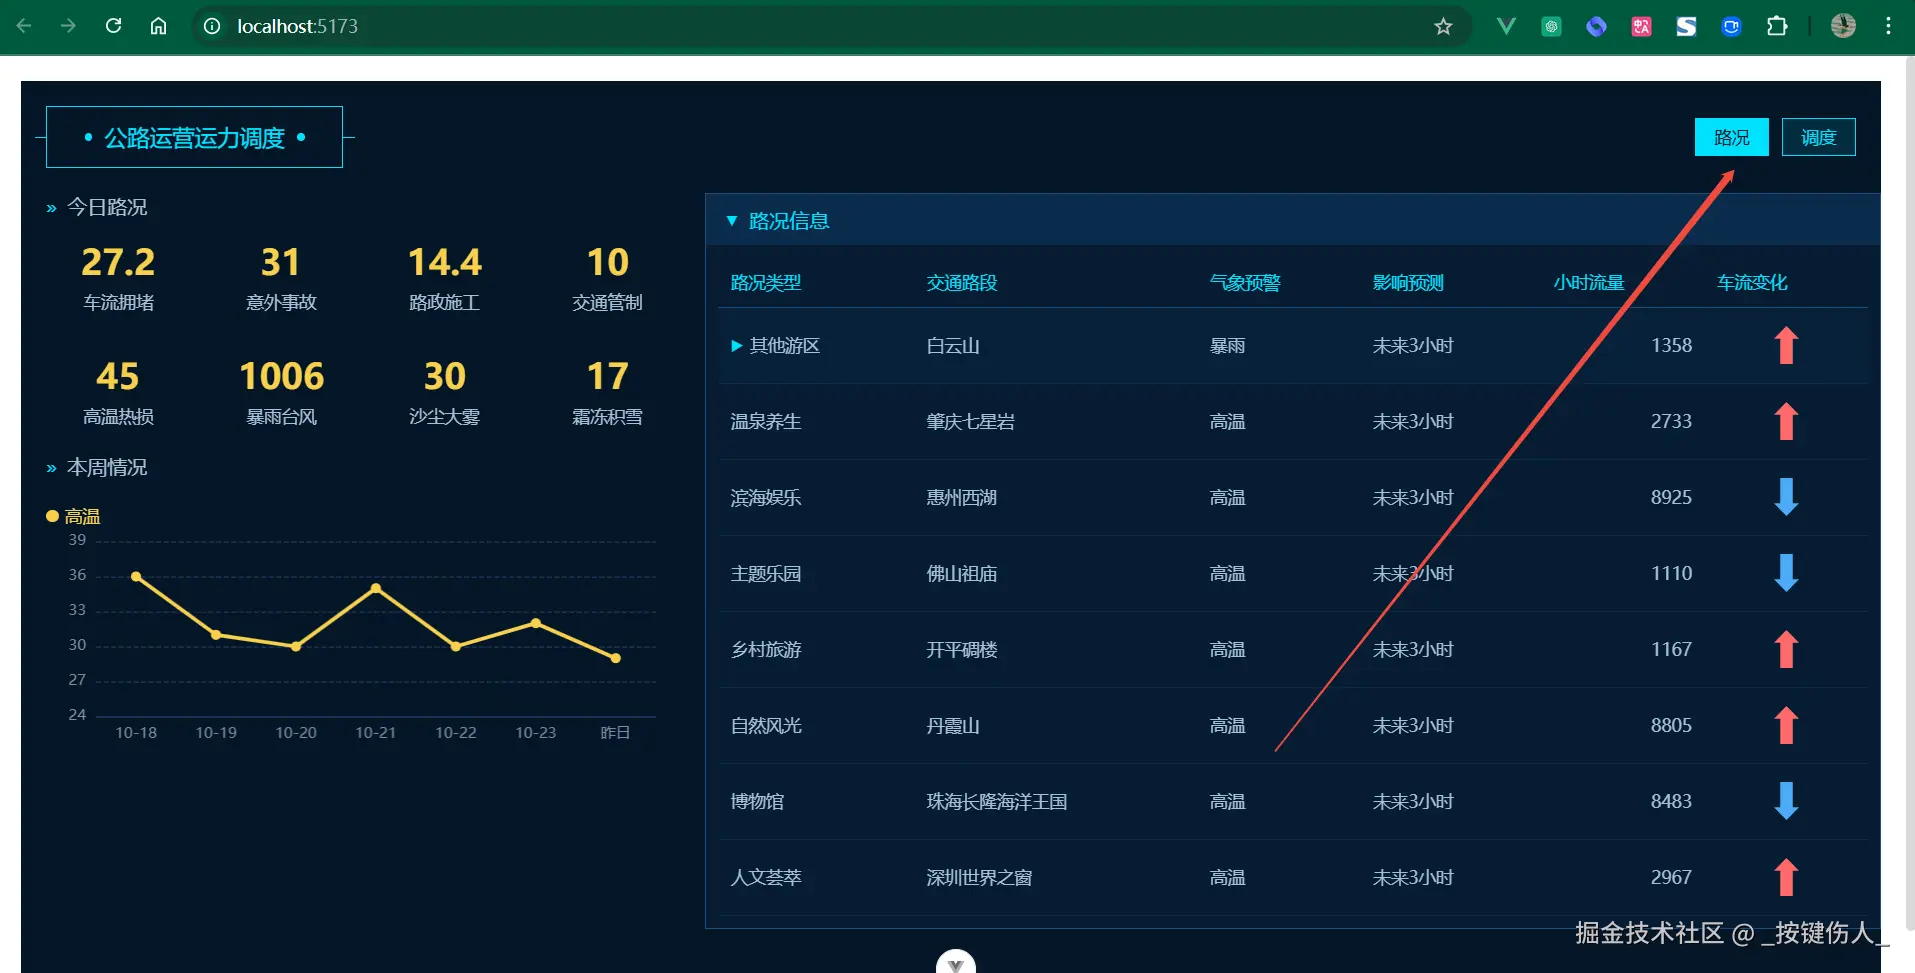Switch to the 调度 tab
Viewport: 1915px width, 973px height.
coord(1819,137)
